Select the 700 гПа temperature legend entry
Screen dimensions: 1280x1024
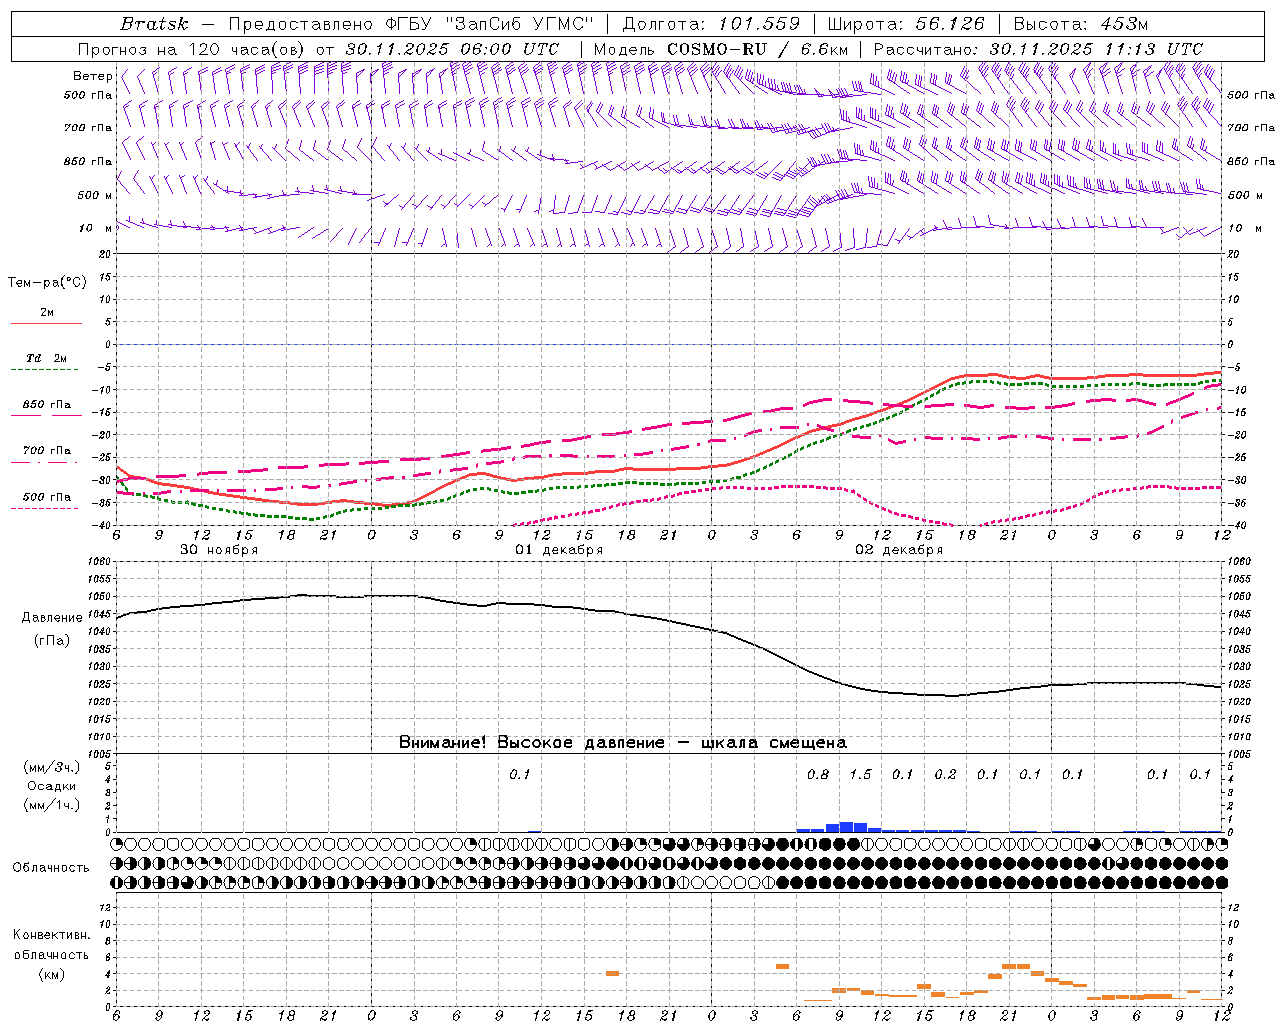pyautogui.click(x=46, y=451)
